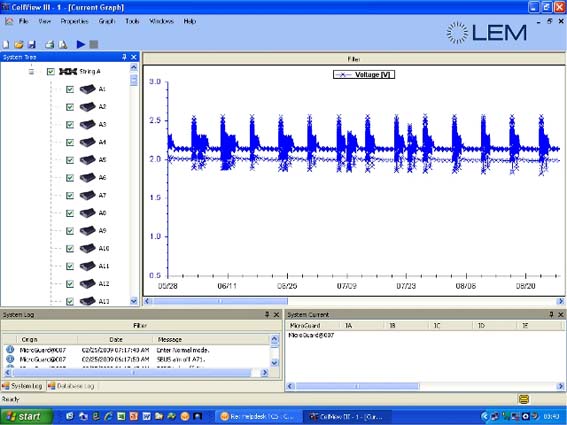This screenshot has width=567, height=425.
Task: Open file using folder toolbar icon
Action: pos(19,44)
